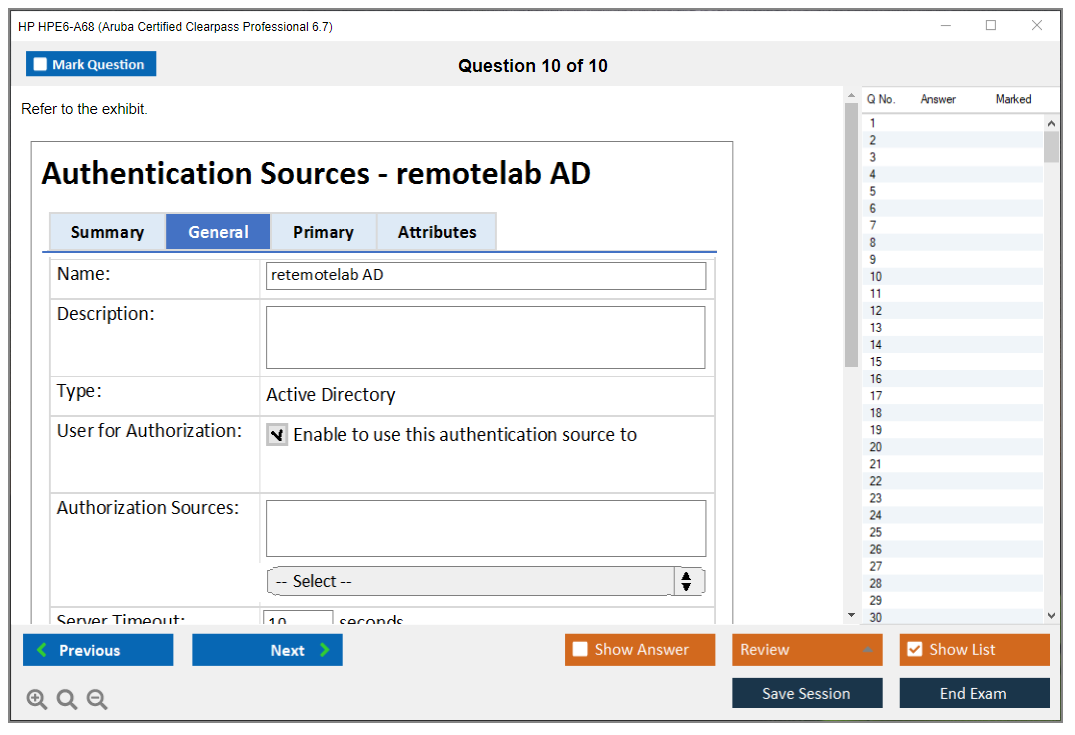
Task: Tick the Mark Question checkbox
Action: 41,65
